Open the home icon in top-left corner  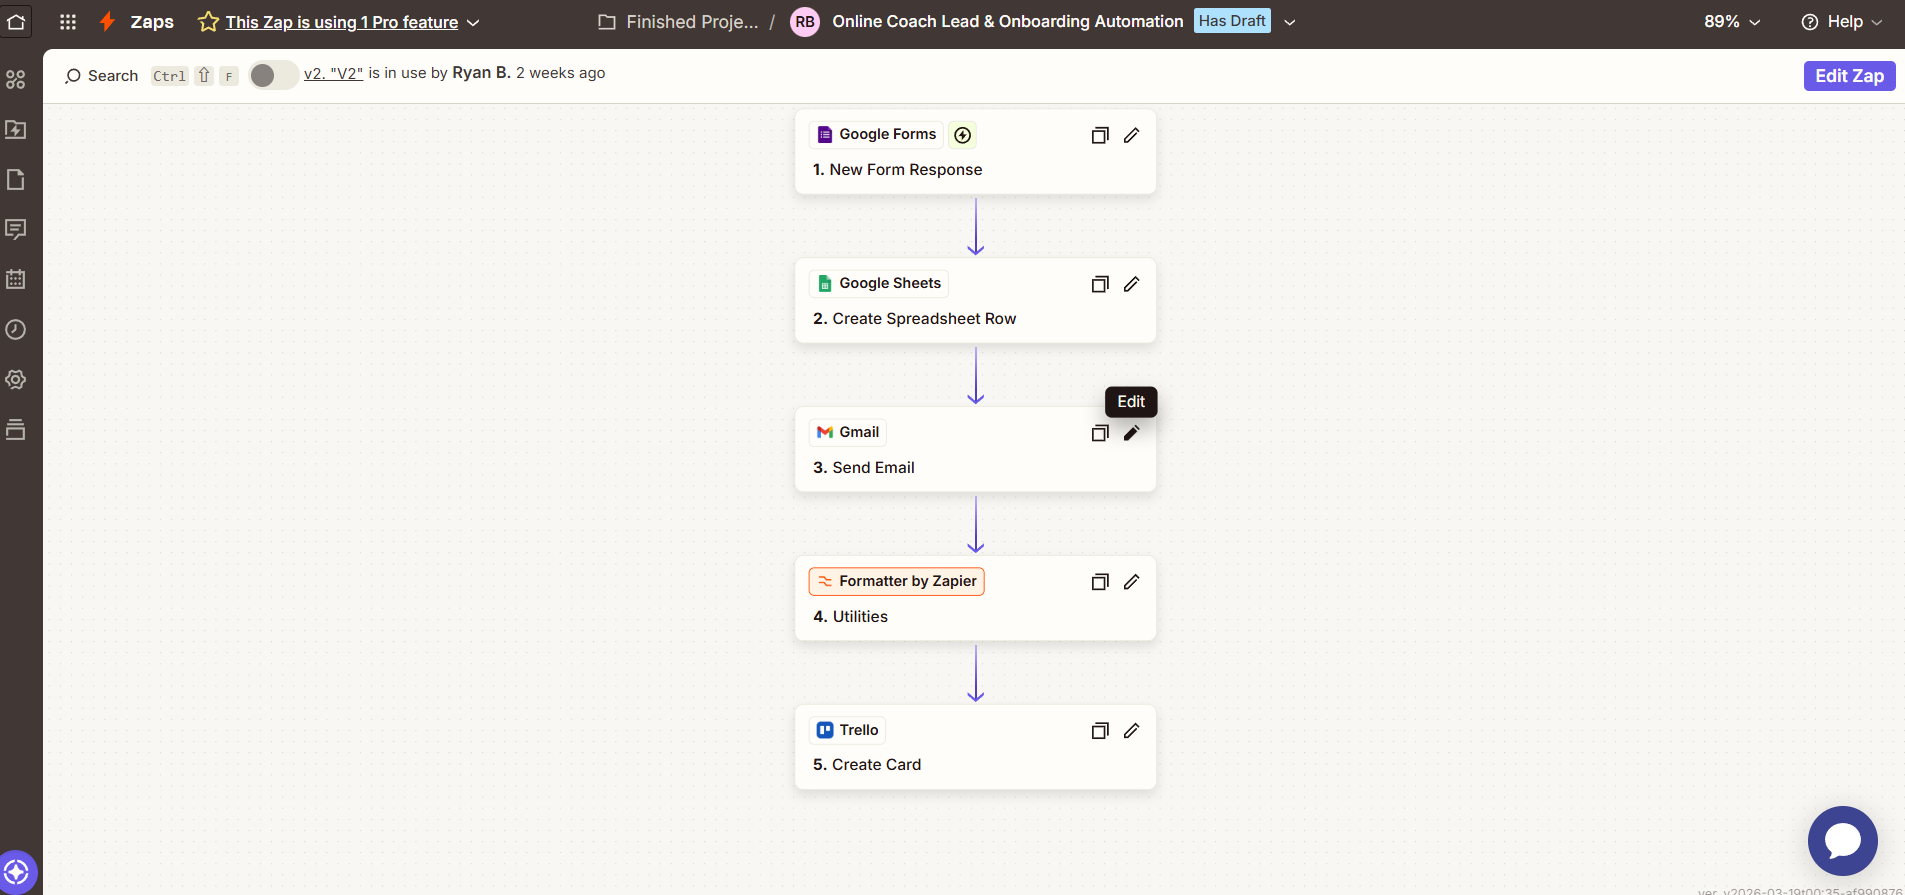(16, 21)
